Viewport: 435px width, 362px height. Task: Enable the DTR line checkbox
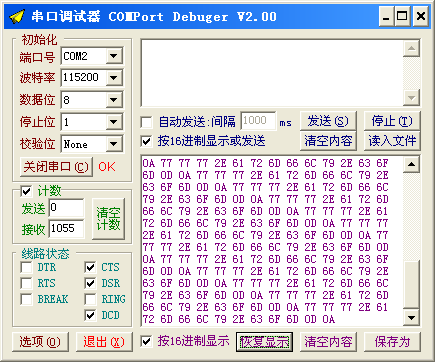[x=26, y=267]
